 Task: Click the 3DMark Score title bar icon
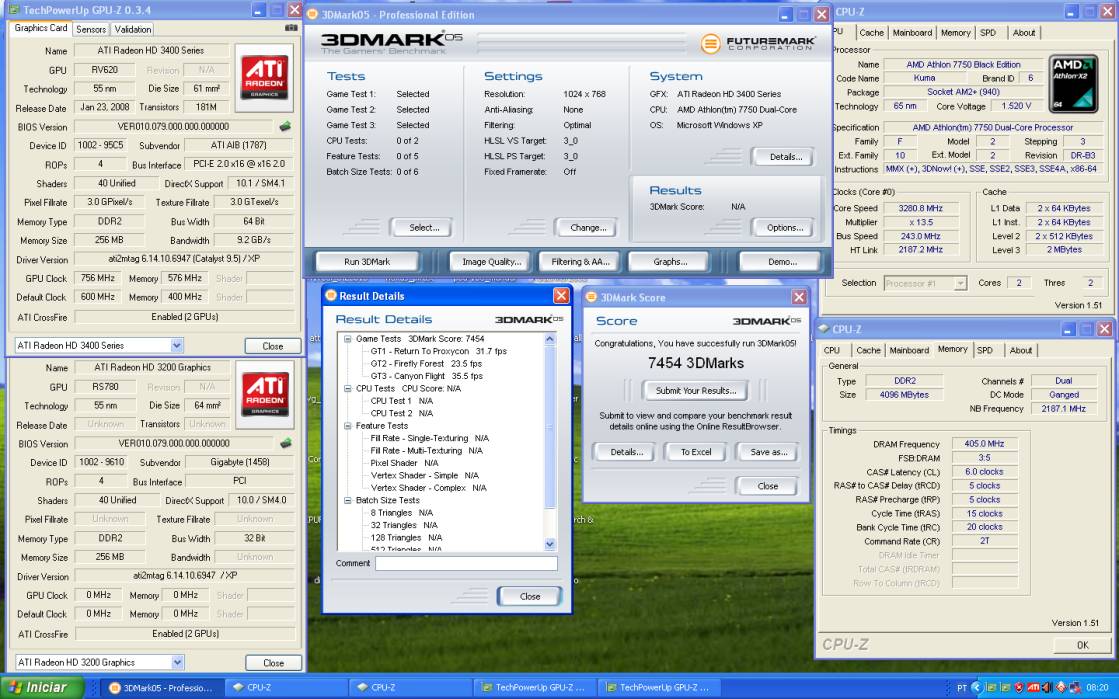591,296
